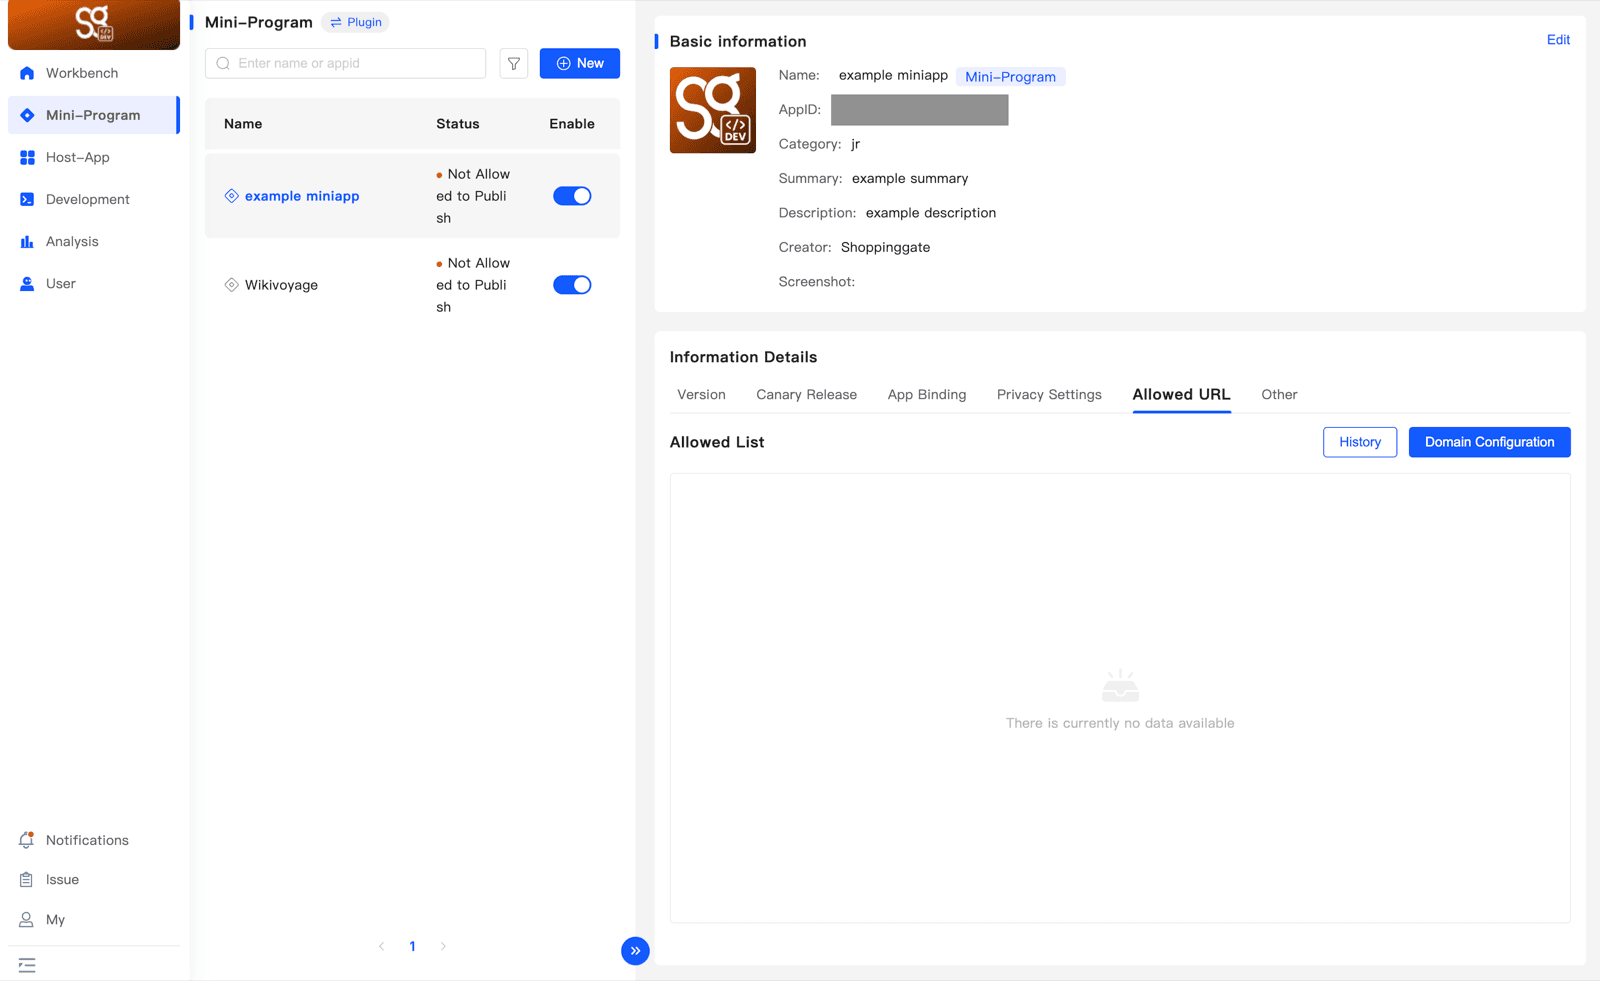Focus the name or appid search field

click(x=345, y=63)
